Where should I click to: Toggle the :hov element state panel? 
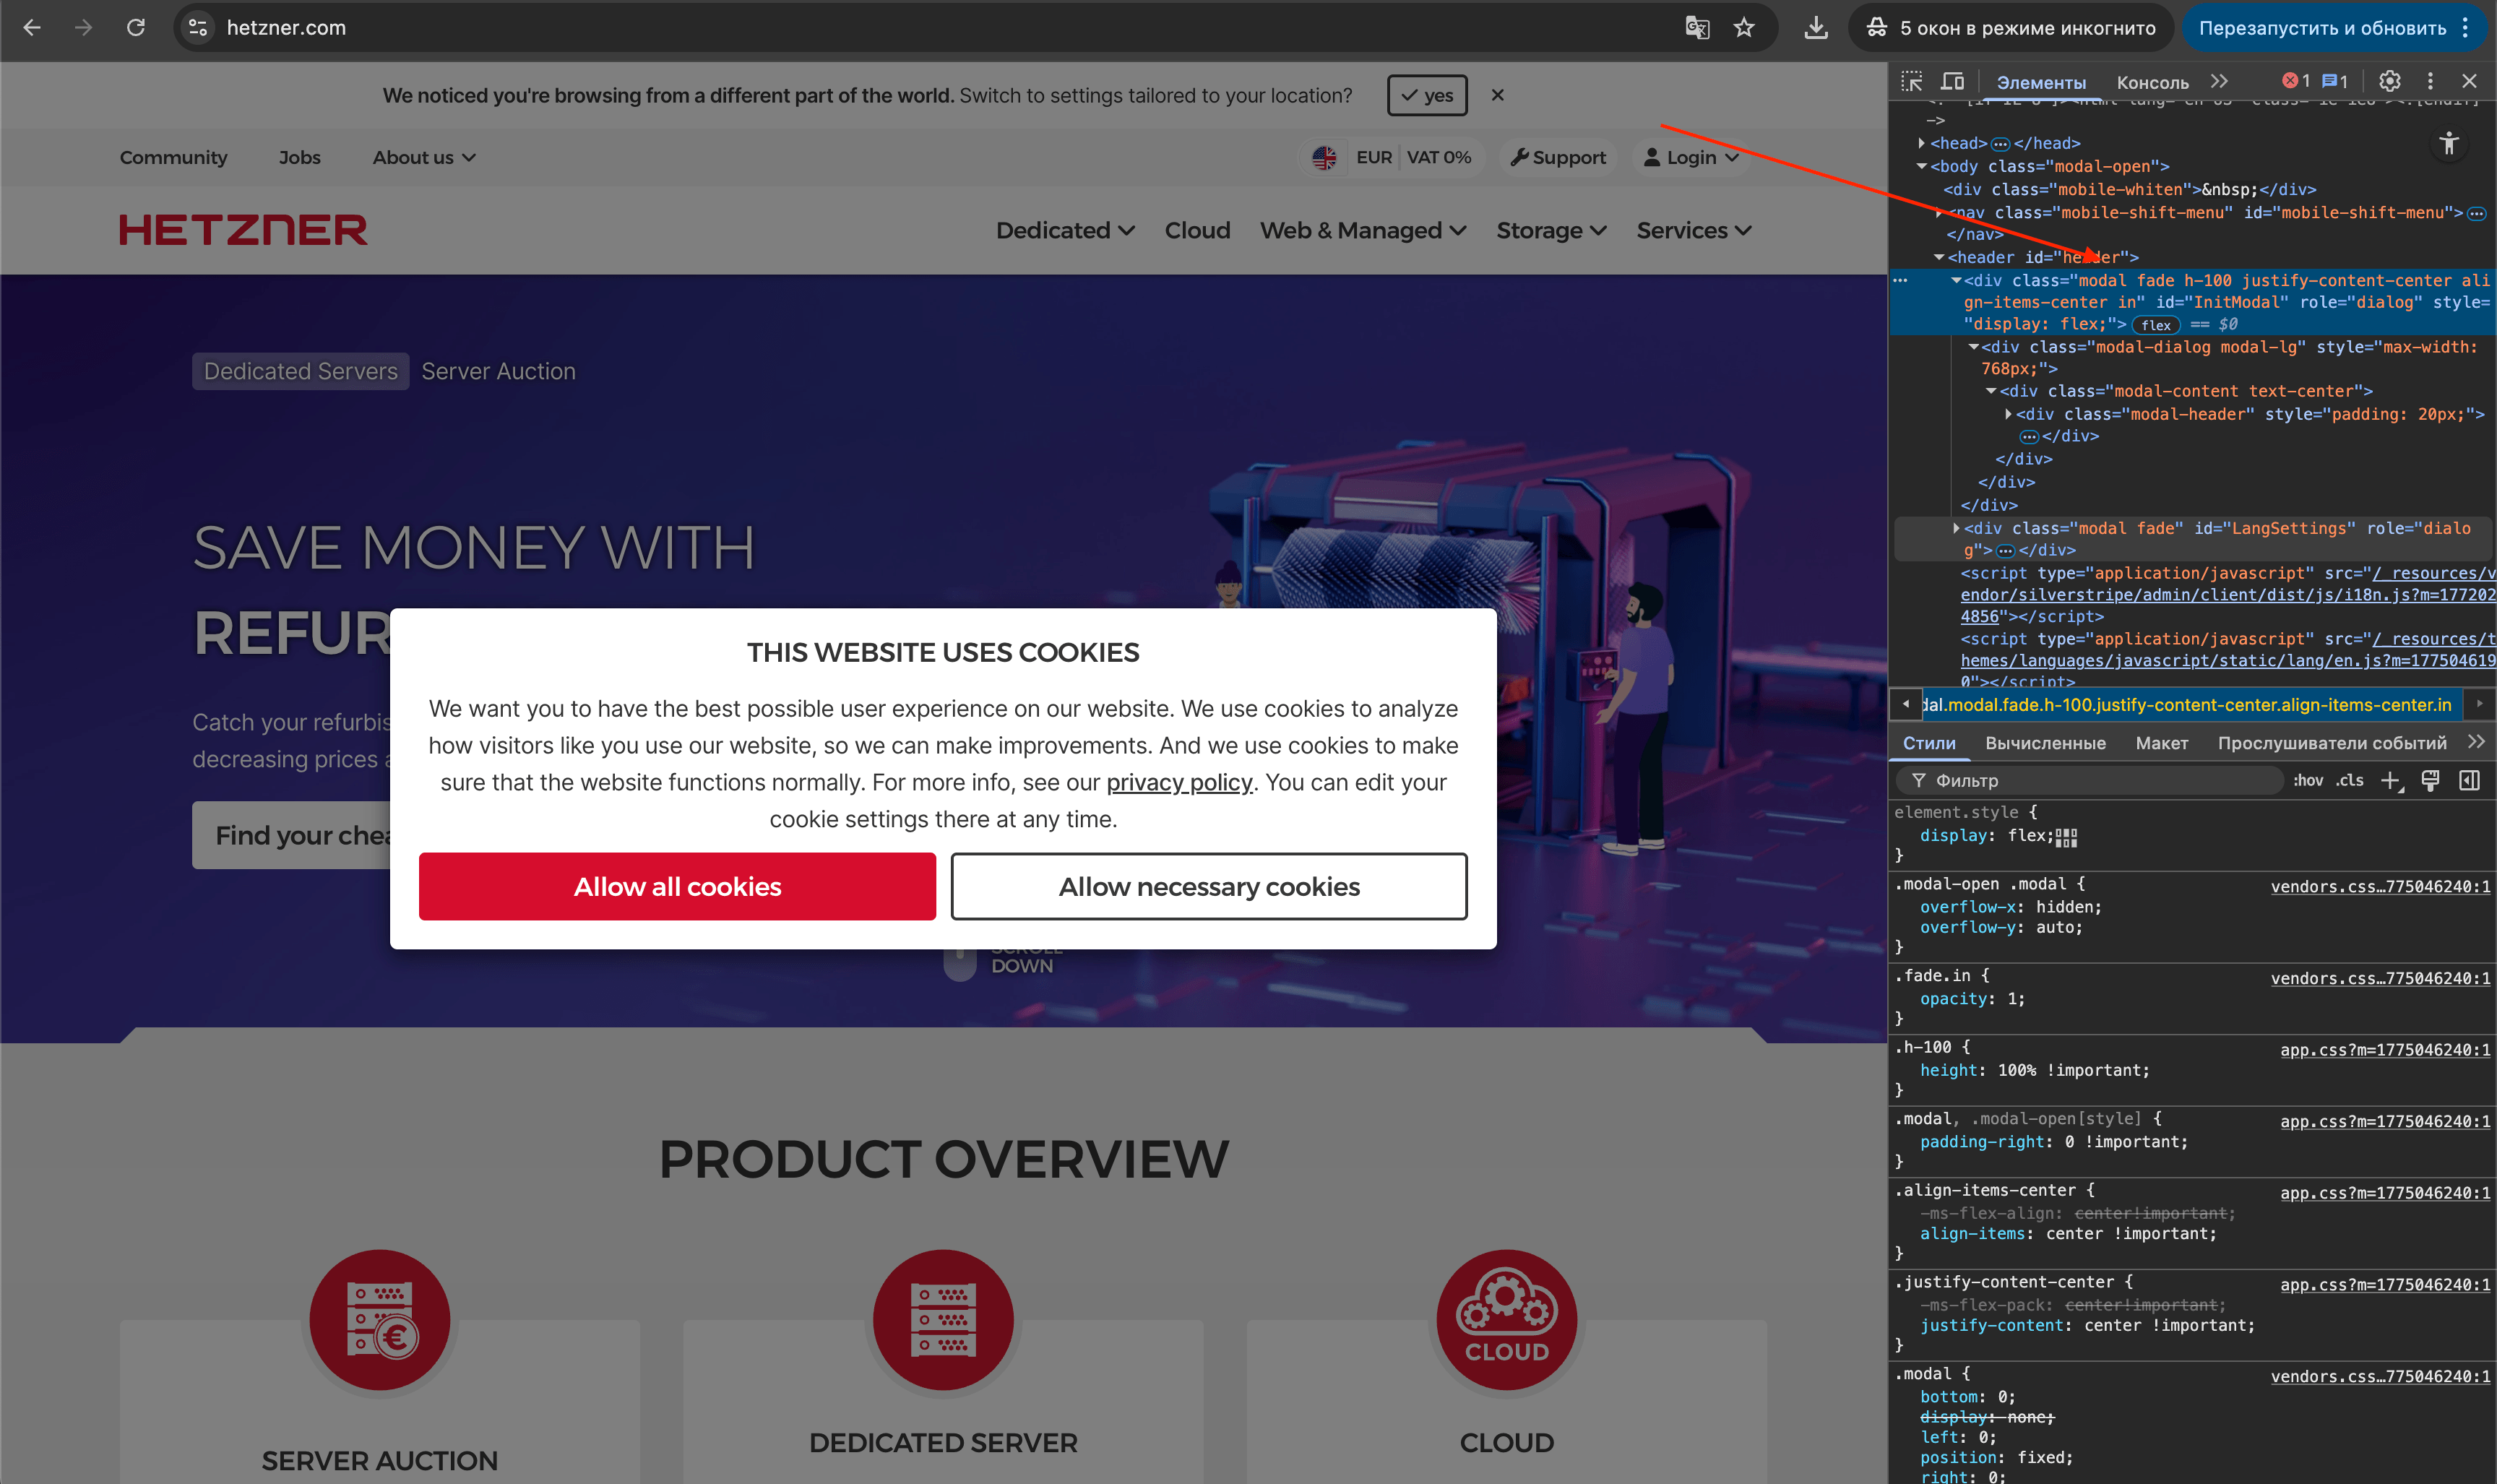(x=2307, y=781)
